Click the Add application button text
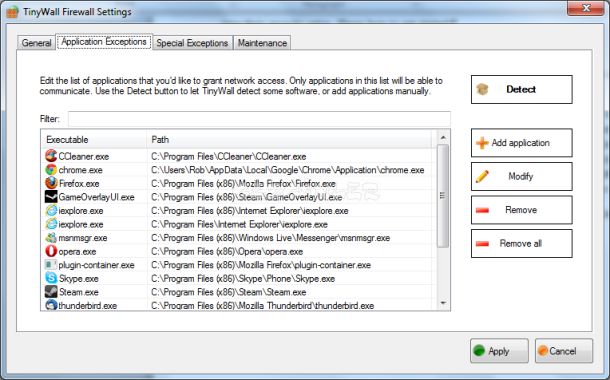Screen dimensions: 610x380 coord(521,143)
